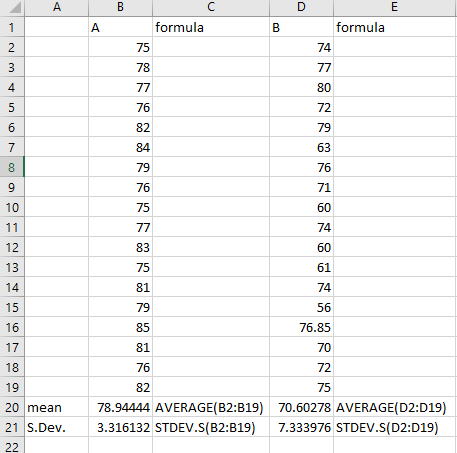
Task: Select column D header
Action: click(301, 7)
